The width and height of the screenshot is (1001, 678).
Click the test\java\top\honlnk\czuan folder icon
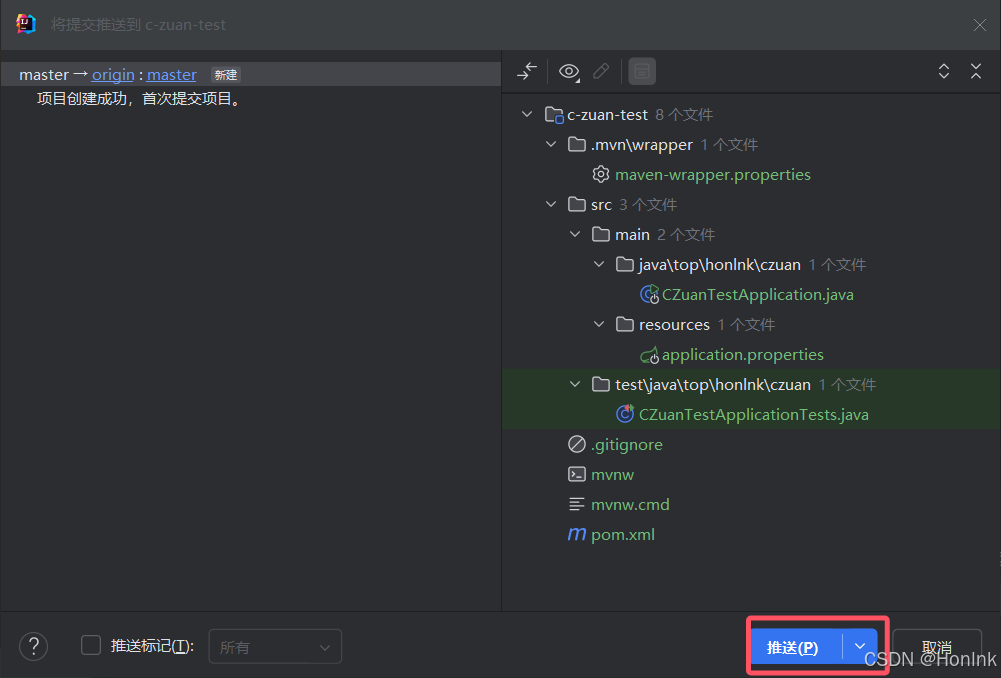pos(601,384)
